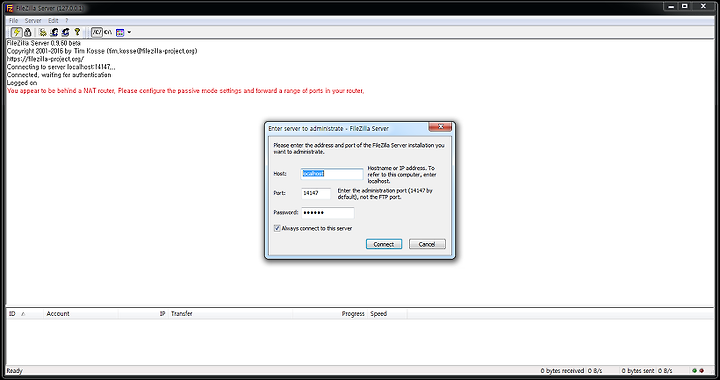Click '0 bytes received' in status bar
Viewport: 720px width, 380px height.
(562, 371)
